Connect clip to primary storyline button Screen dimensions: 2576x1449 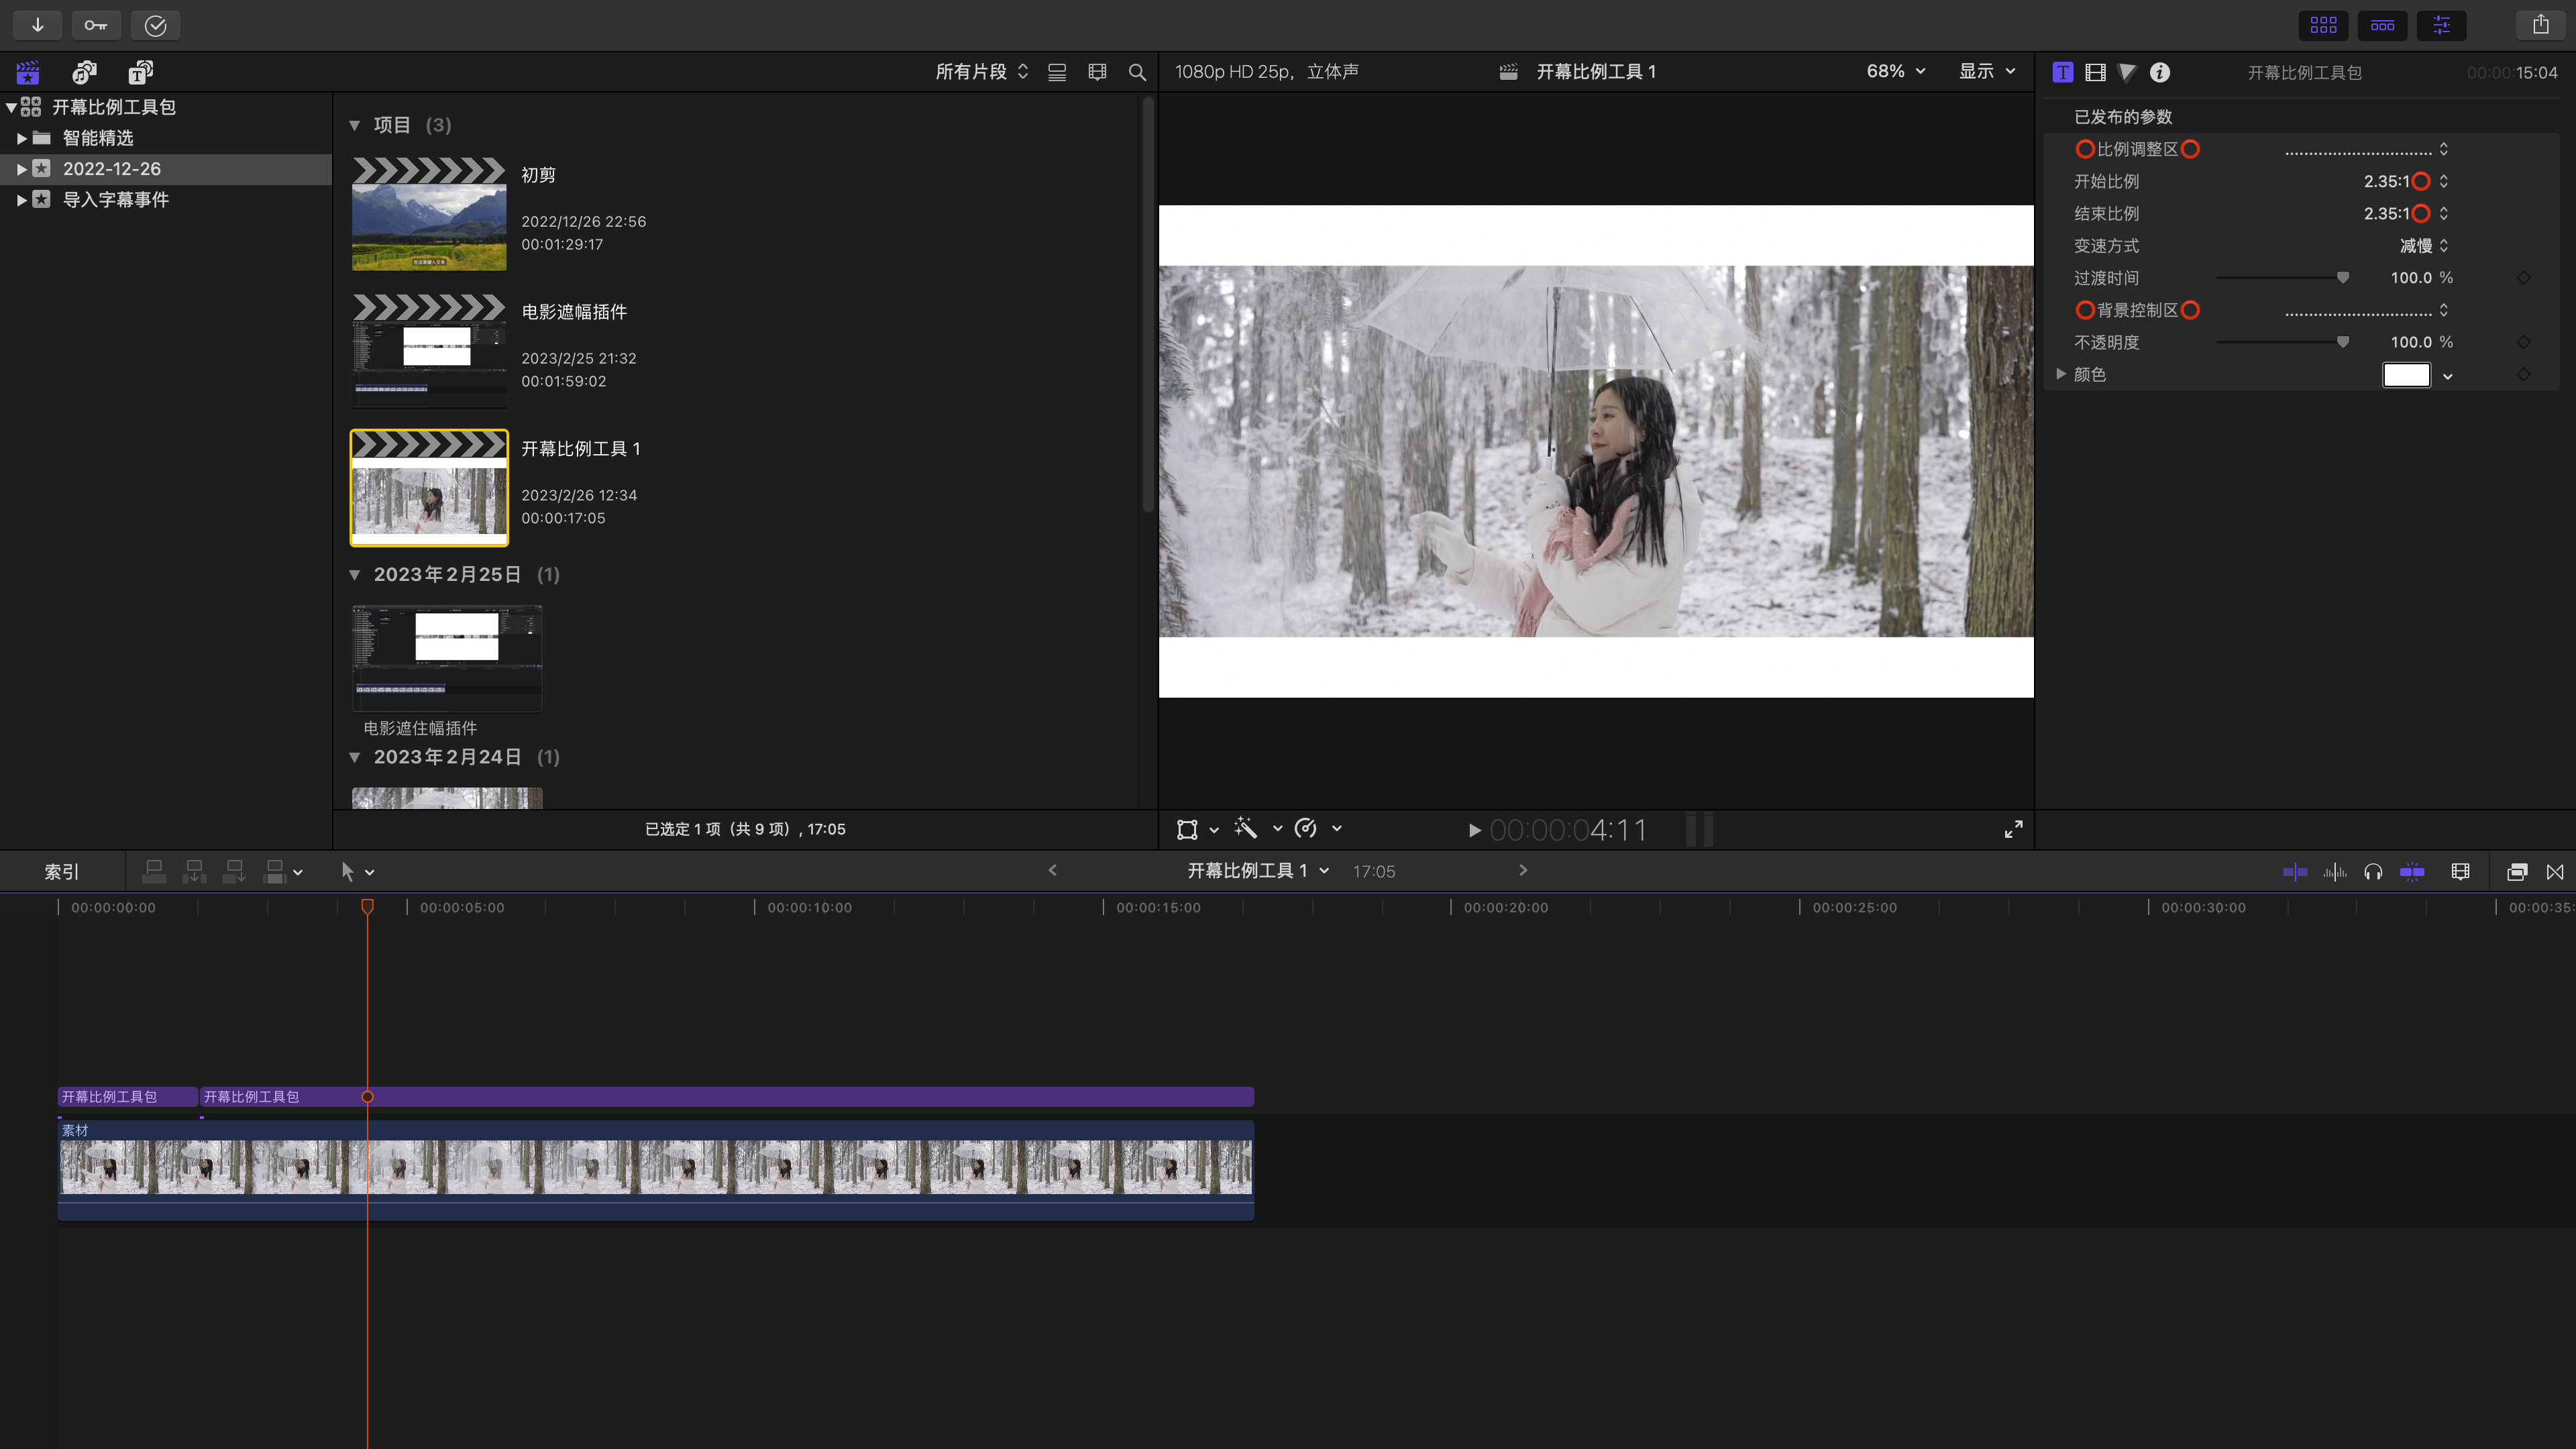(x=154, y=872)
